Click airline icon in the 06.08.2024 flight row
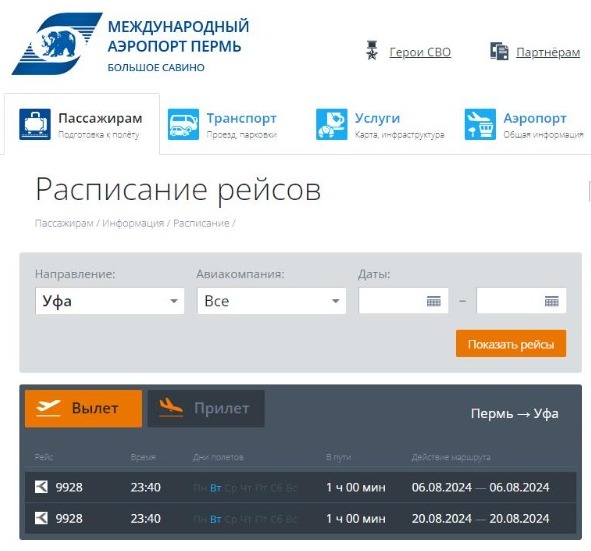 (41, 487)
